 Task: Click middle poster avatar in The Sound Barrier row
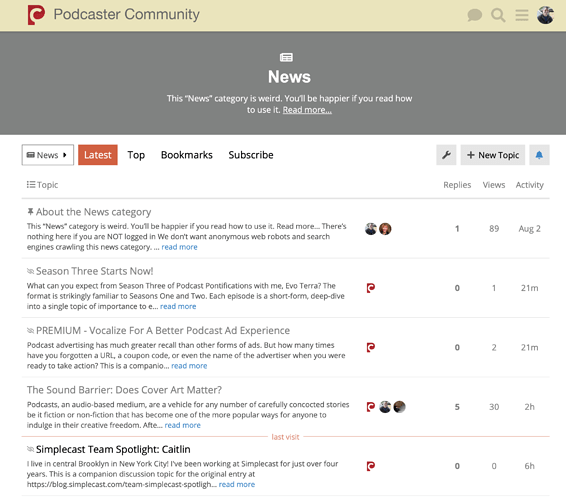tap(385, 407)
